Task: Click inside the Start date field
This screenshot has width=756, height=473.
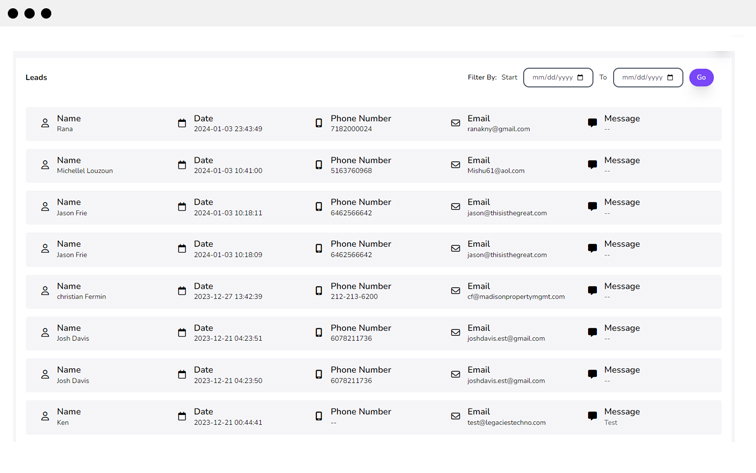Action: (x=550, y=78)
